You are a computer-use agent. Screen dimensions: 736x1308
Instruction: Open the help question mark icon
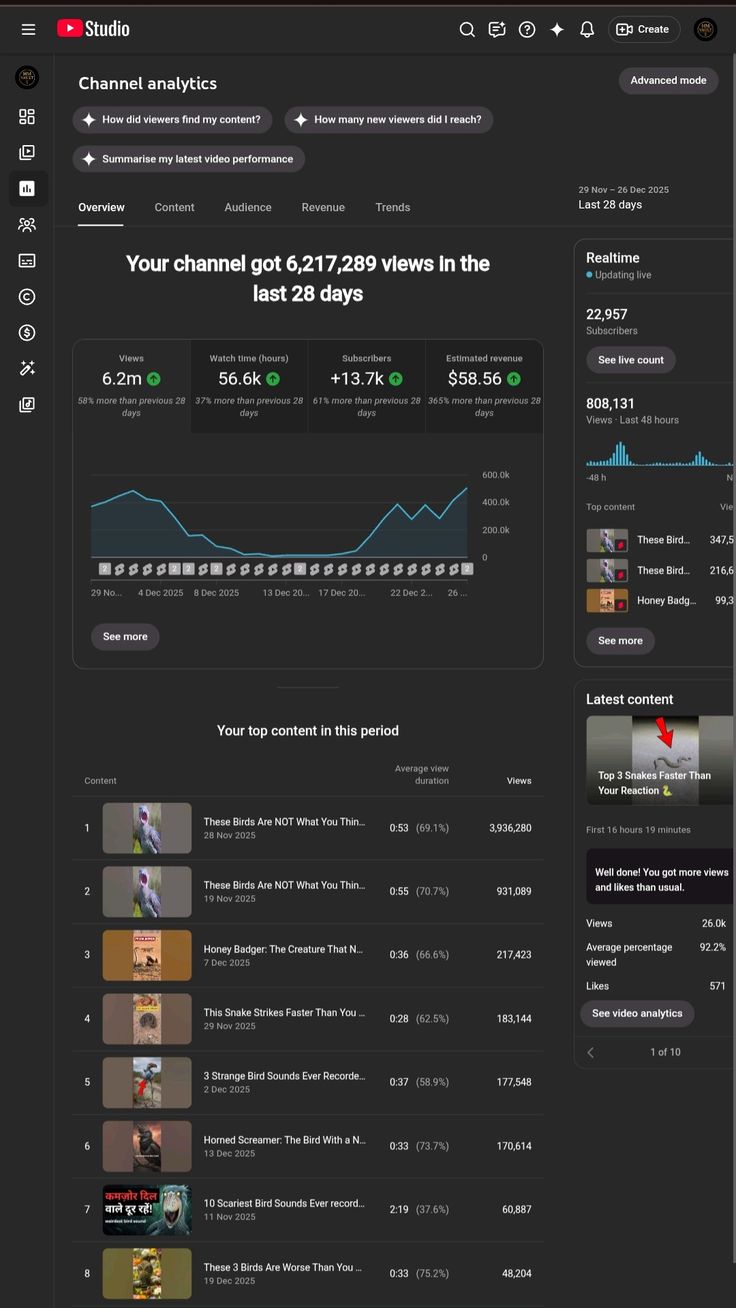(527, 30)
